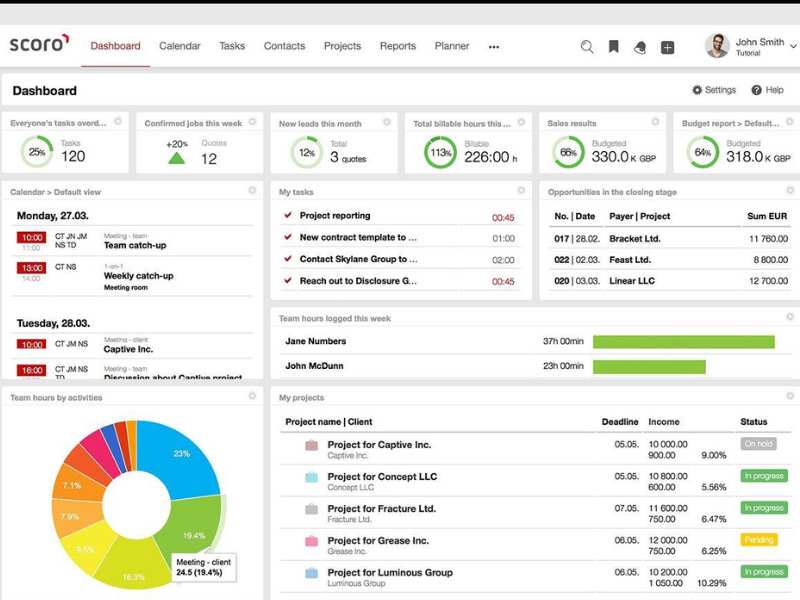This screenshot has height=600, width=800.
Task: Click John McDunn green hours bar
Action: click(649, 366)
